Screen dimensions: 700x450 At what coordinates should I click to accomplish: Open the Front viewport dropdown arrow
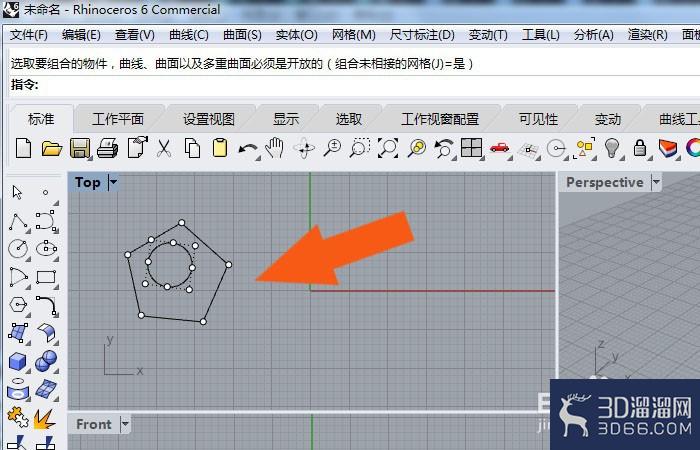pos(125,424)
